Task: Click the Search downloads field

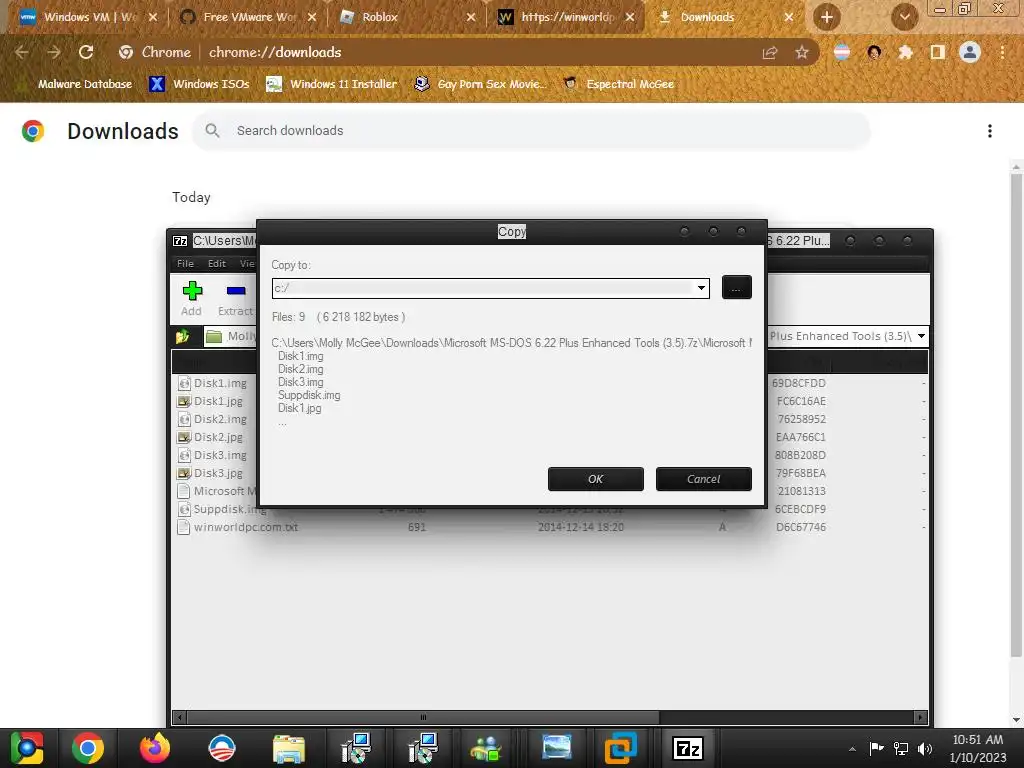Action: 530,131
